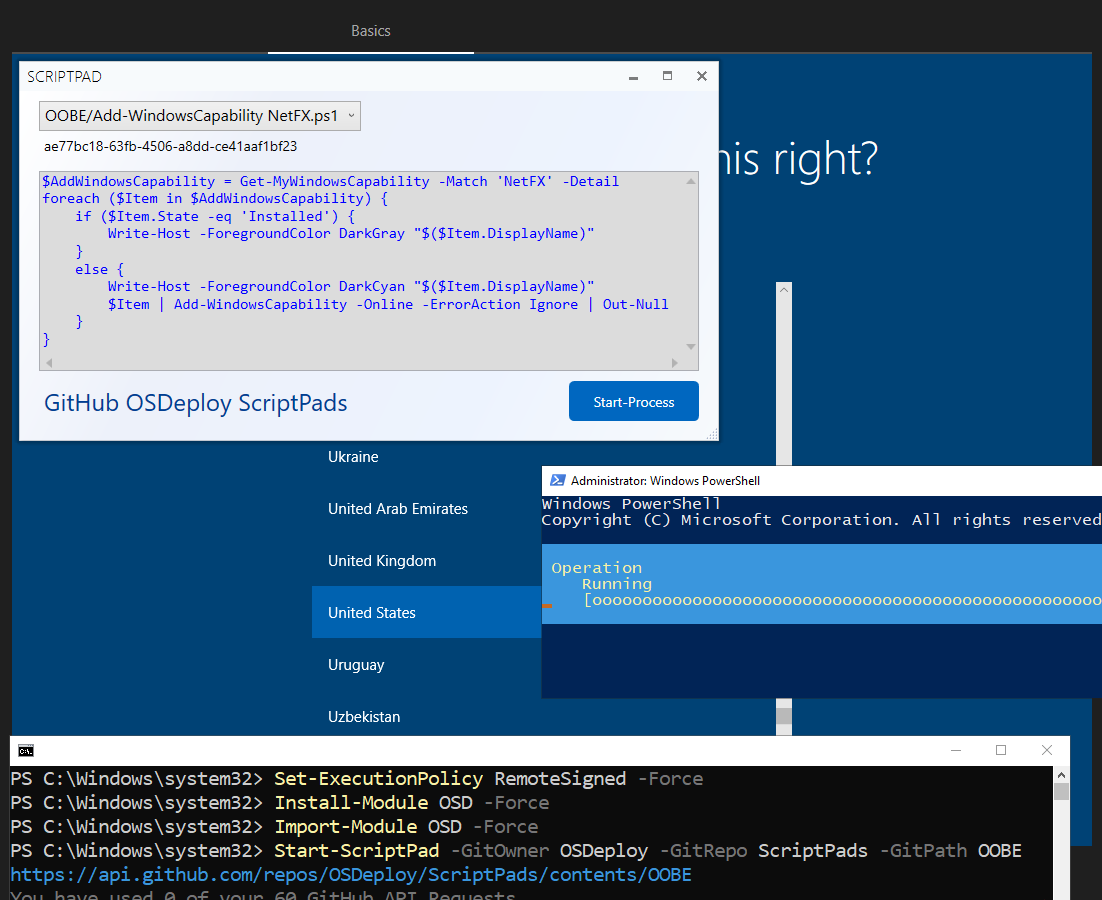Click the bottom console scroll up arrow

1061,775
